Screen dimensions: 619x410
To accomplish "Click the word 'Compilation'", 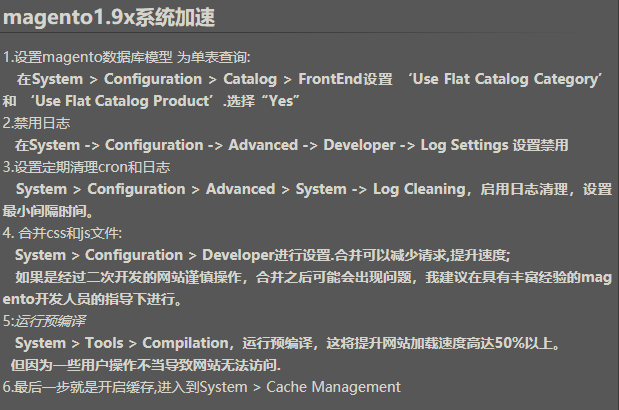I will [185, 343].
